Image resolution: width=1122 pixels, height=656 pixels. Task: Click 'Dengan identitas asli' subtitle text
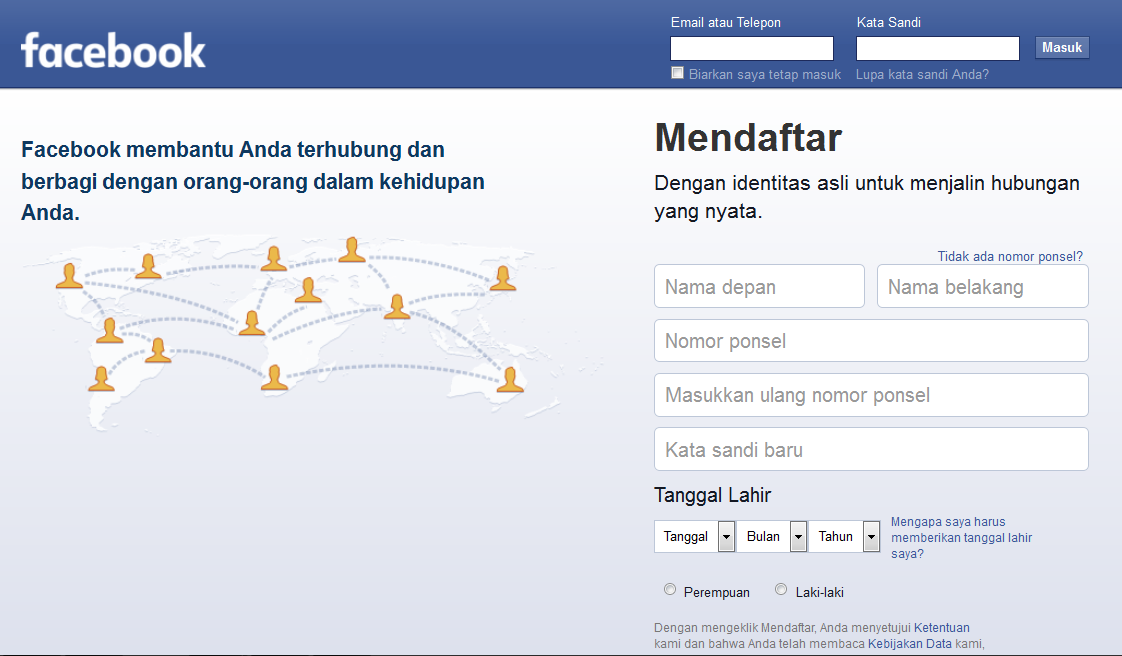click(x=867, y=197)
